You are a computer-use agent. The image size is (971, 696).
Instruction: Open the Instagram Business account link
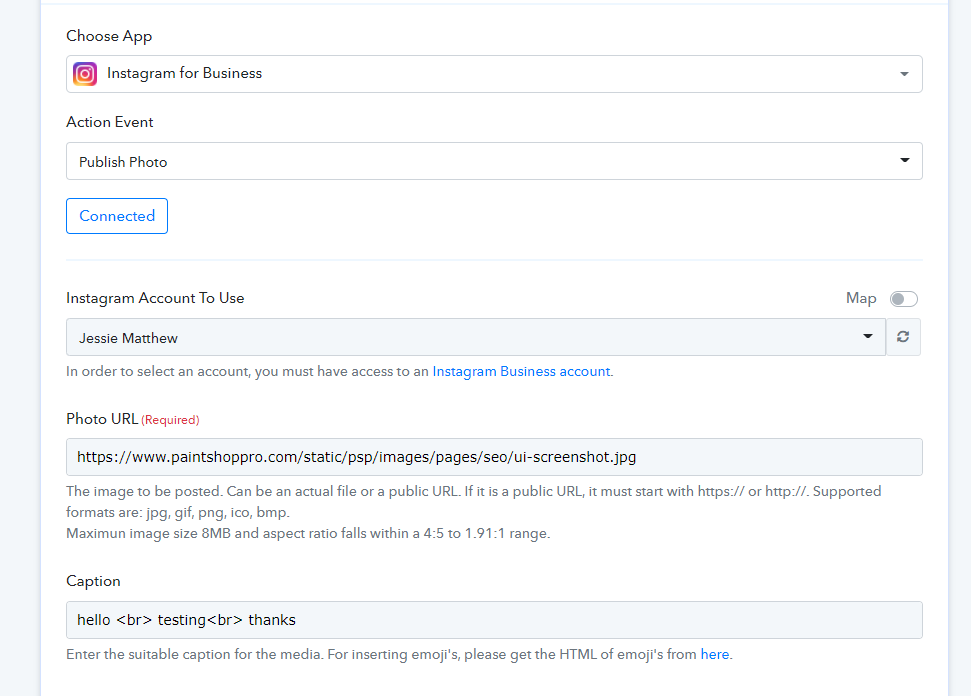click(521, 372)
